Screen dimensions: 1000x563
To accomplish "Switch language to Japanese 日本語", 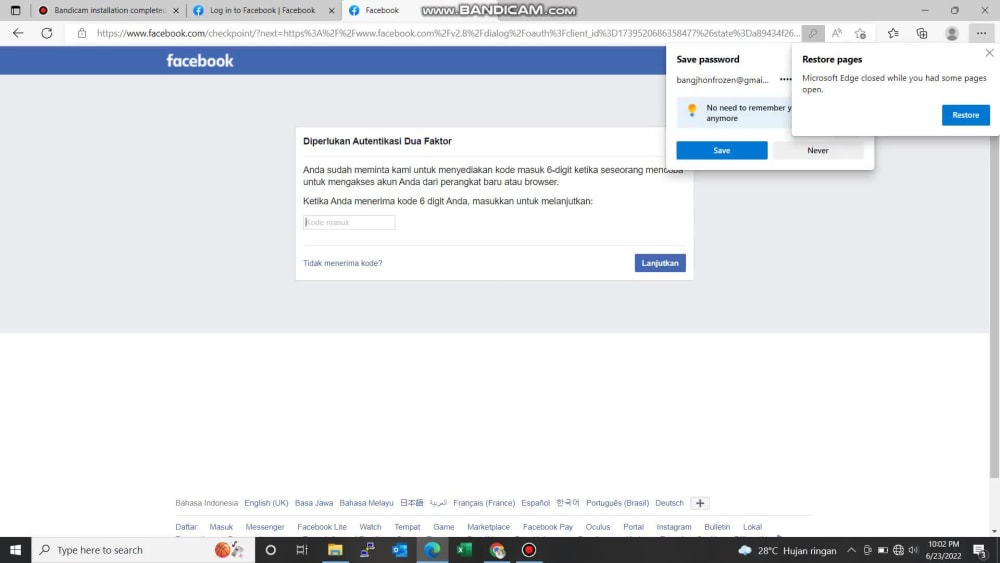I will (411, 503).
